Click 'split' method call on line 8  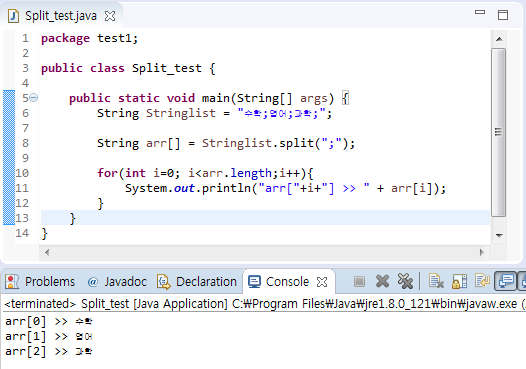(x=297, y=143)
